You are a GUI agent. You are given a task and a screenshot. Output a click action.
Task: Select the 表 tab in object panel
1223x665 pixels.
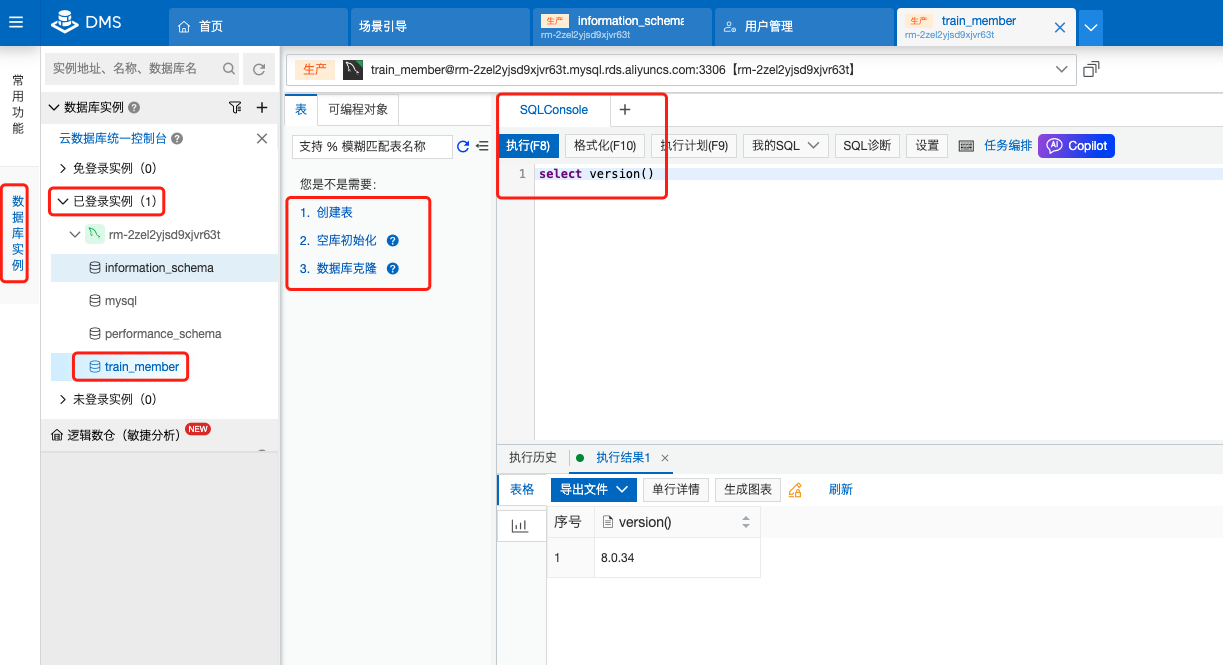pyautogui.click(x=301, y=110)
